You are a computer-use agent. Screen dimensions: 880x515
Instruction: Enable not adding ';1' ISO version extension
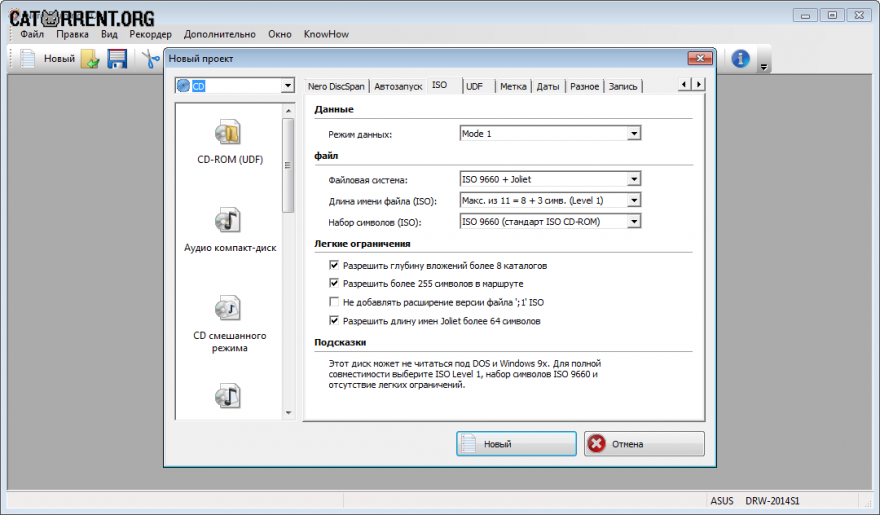click(334, 302)
